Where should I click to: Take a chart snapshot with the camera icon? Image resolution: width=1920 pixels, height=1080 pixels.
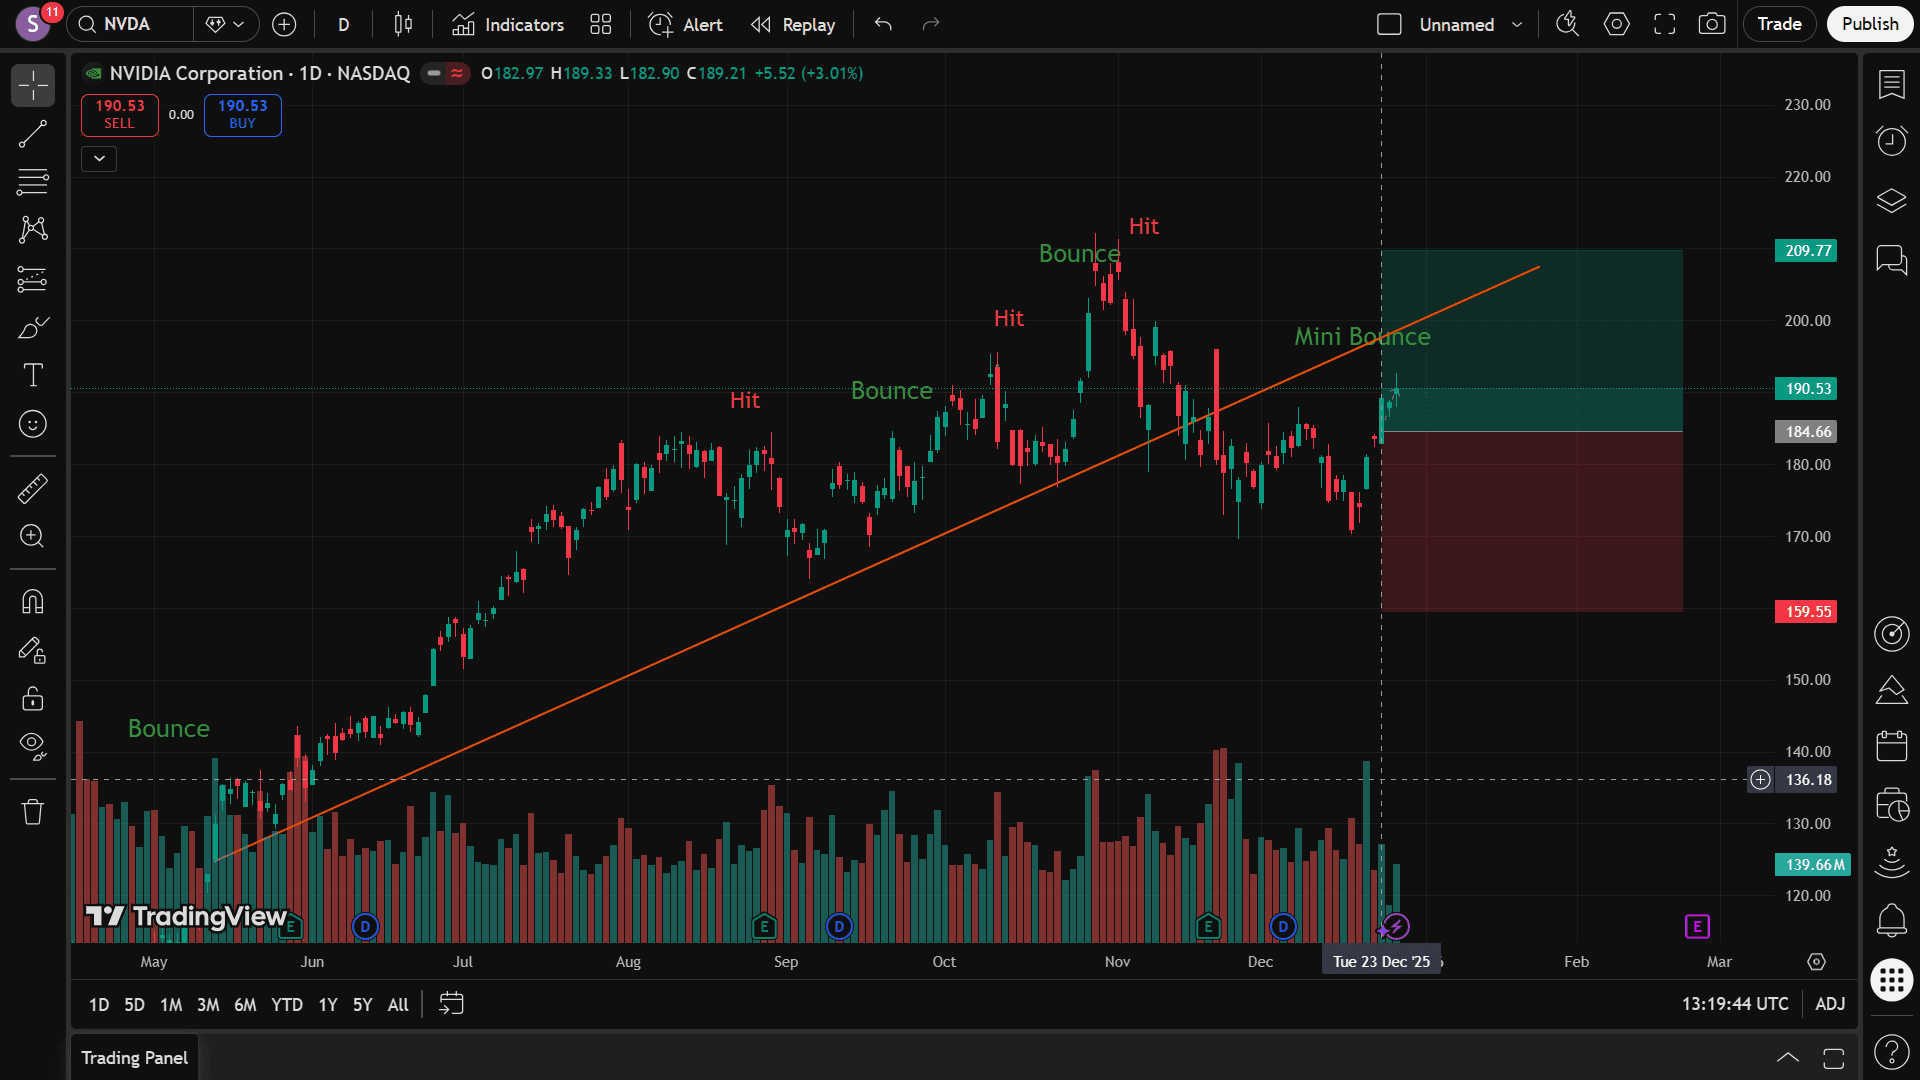pos(1711,24)
